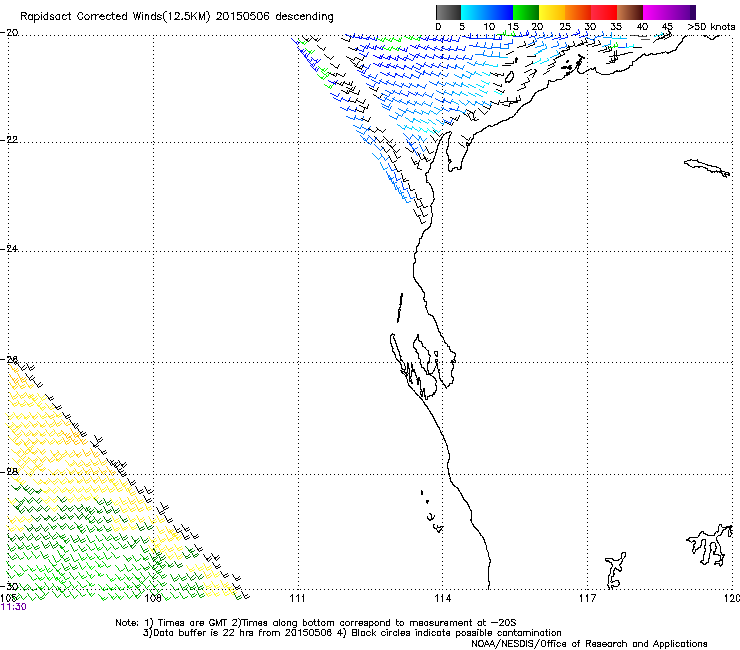740x650 pixels.
Task: Click the cyan-blue 5-15 knots legend band
Action: pos(487,12)
